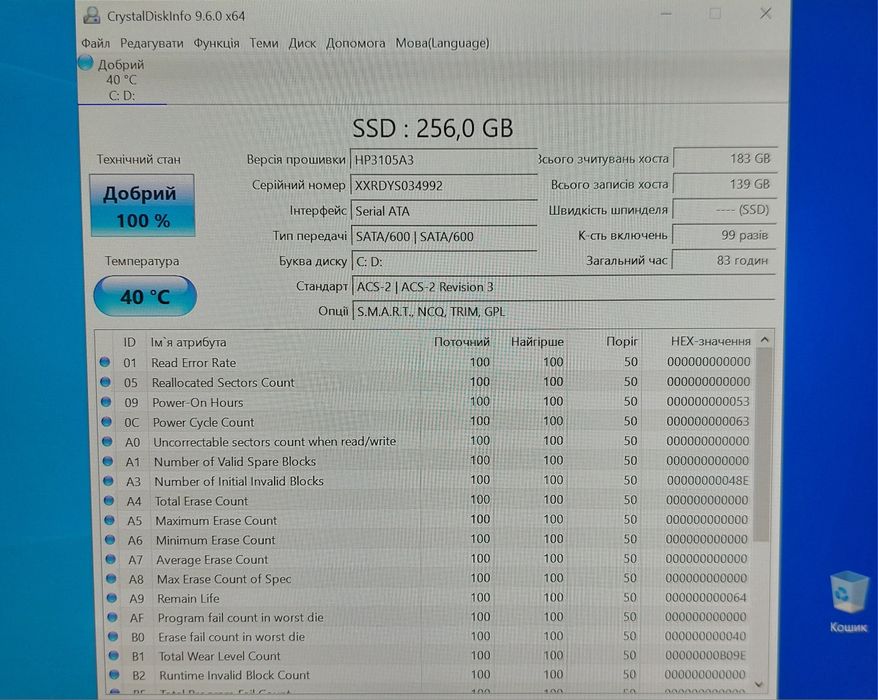878x700 pixels.
Task: Click the HEX-значення column header
Action: coord(710,341)
